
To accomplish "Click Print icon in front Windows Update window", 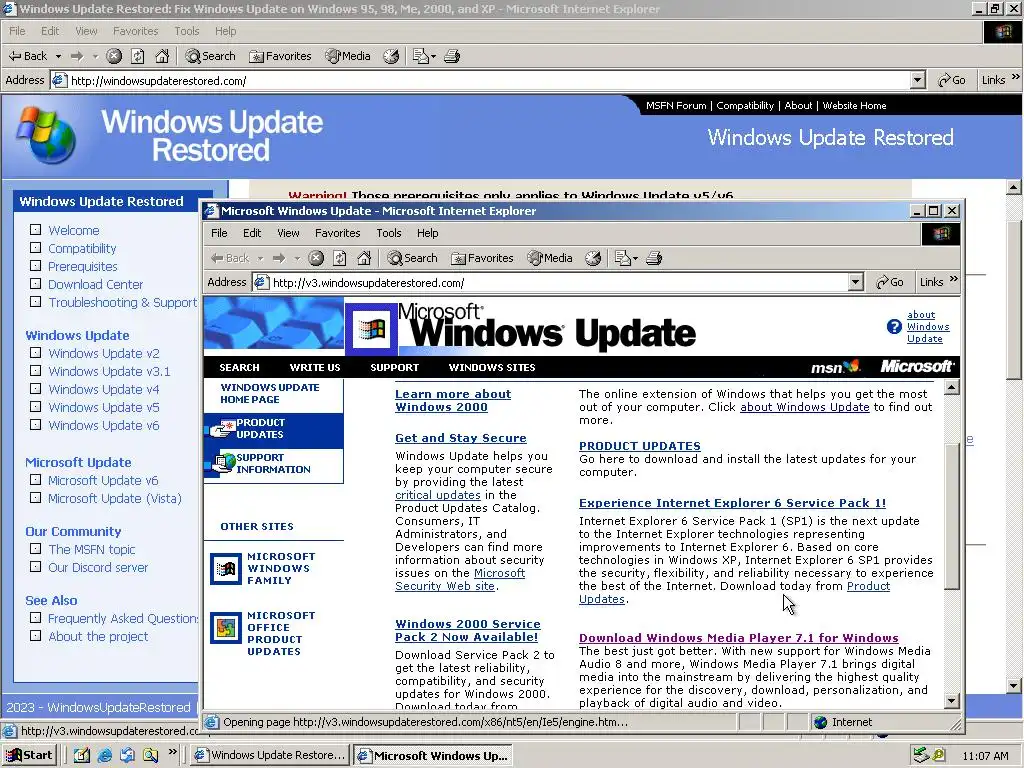I will (x=654, y=258).
